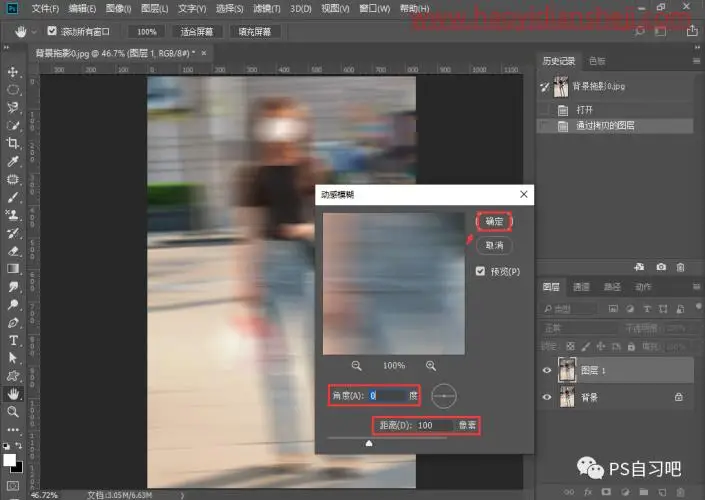705x500 pixels.
Task: Expand status bar info arrow
Action: coord(182,495)
